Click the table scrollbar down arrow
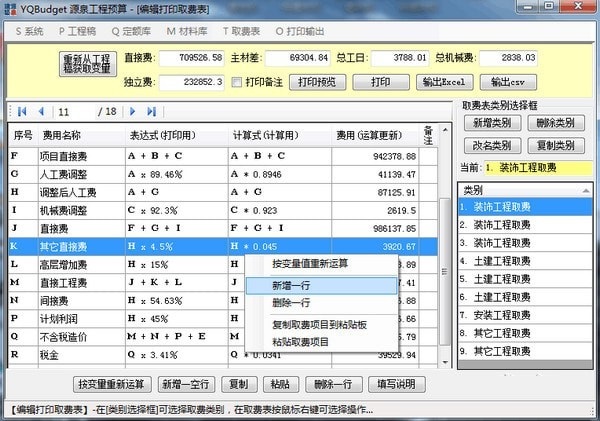The image size is (600, 421). [445, 362]
